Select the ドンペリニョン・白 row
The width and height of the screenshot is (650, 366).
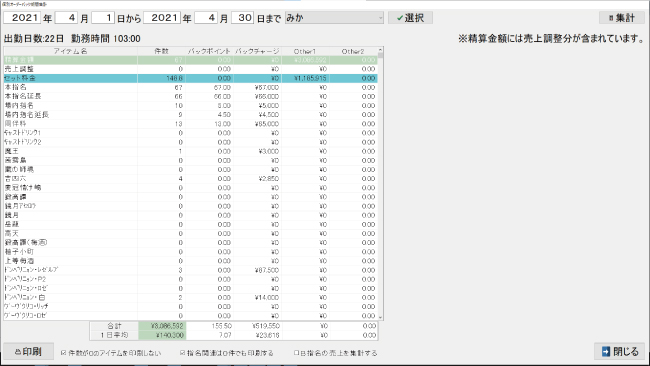(x=191, y=298)
